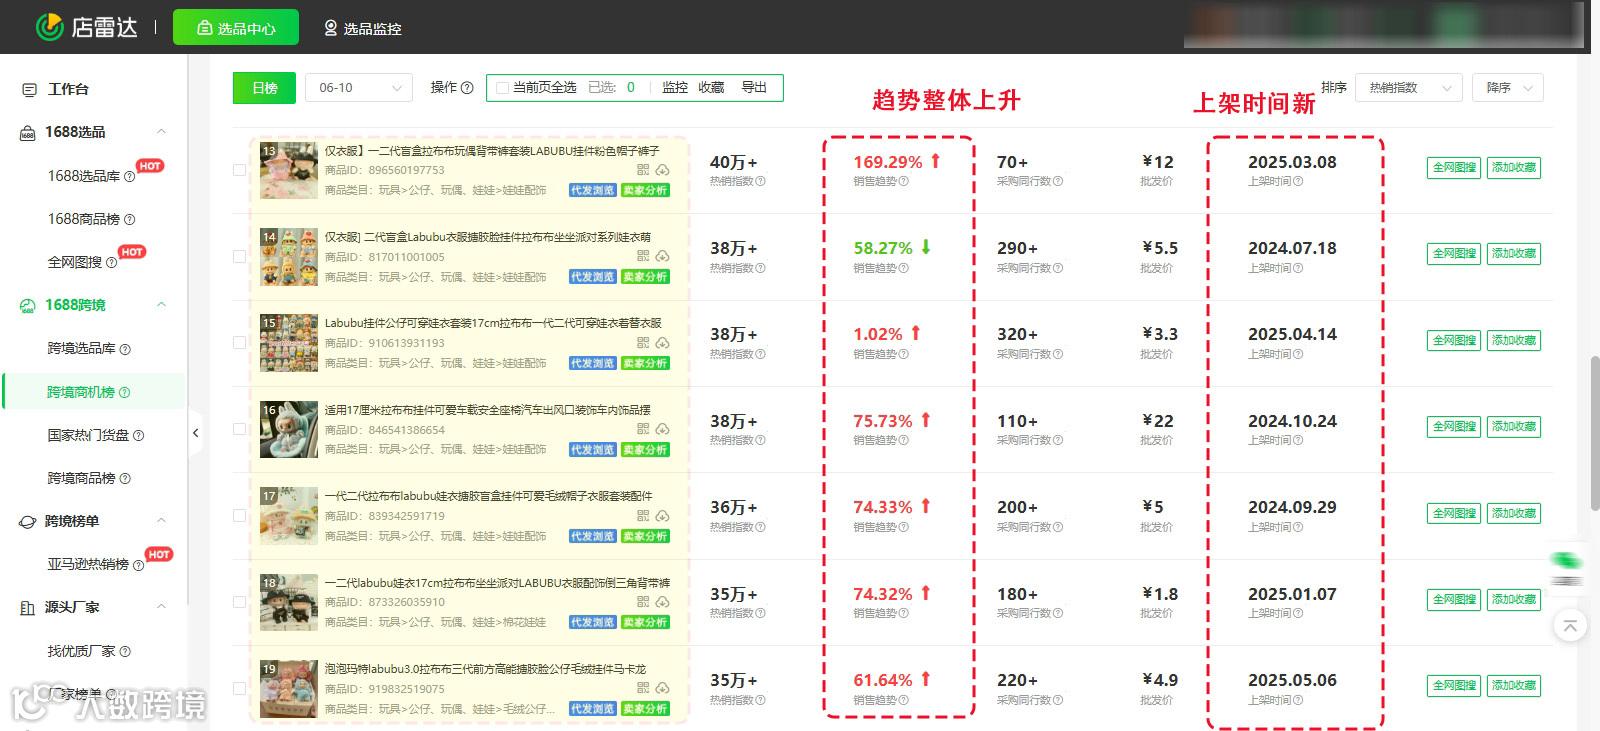Open 跨境商品榜 in the sidebar
Screen dimensions: 1600x731
(82, 478)
